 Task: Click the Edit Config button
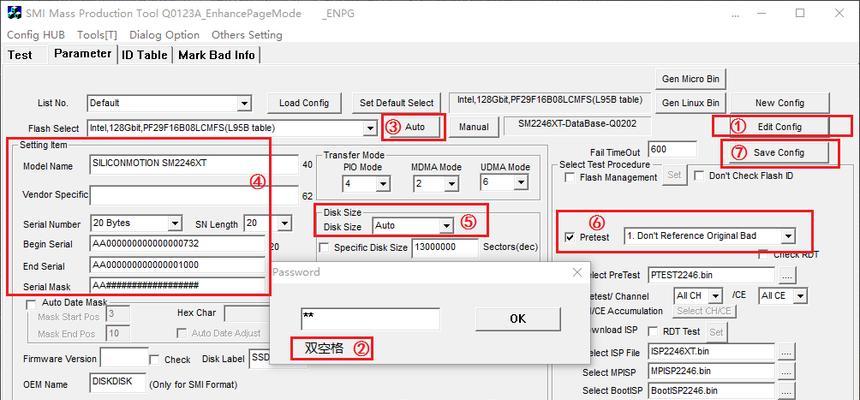point(779,127)
